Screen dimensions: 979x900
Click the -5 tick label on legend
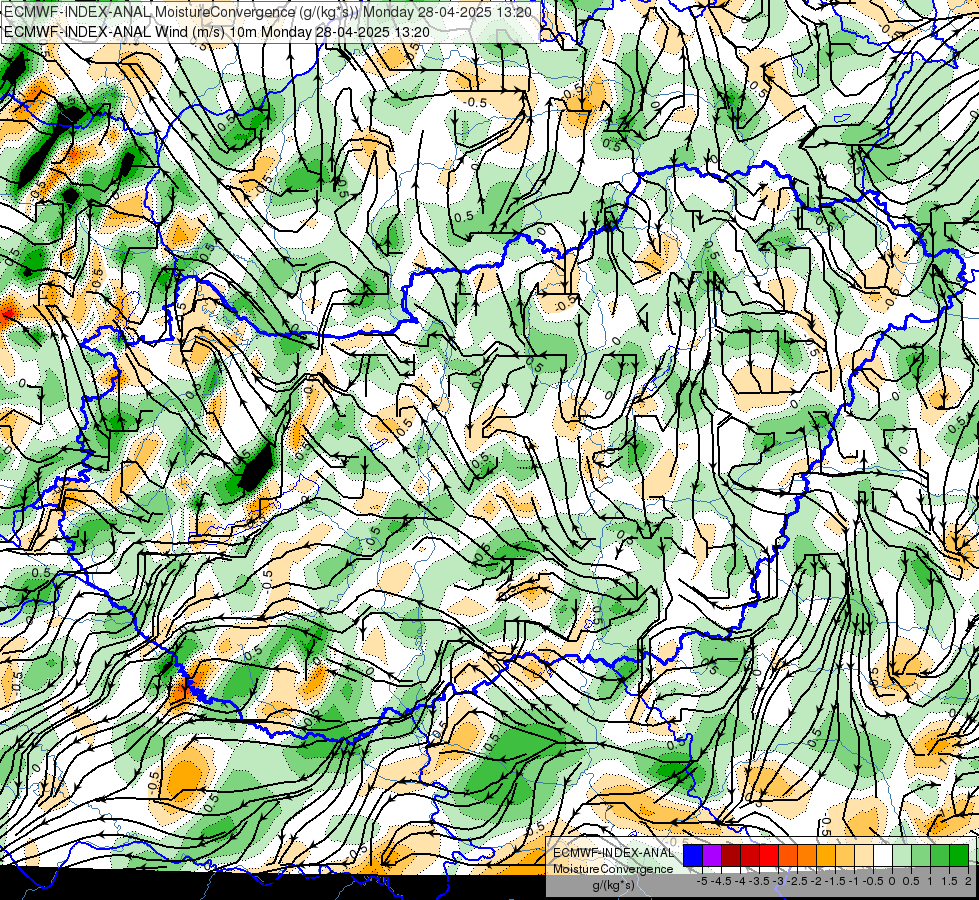[x=702, y=881]
